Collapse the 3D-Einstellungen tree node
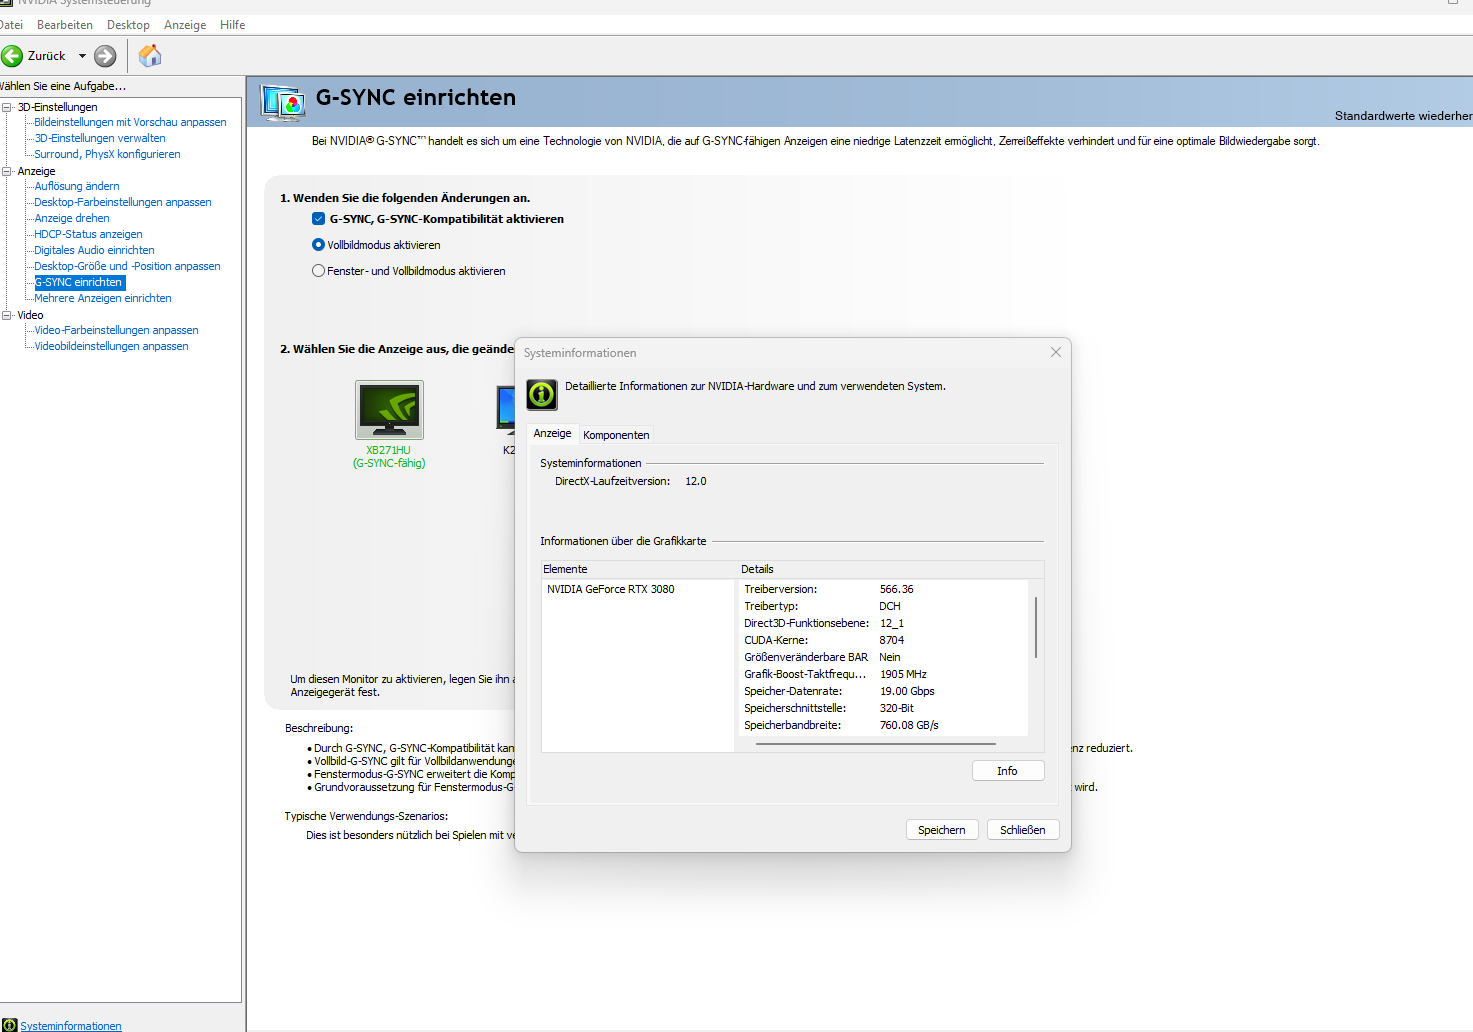 tap(7, 107)
